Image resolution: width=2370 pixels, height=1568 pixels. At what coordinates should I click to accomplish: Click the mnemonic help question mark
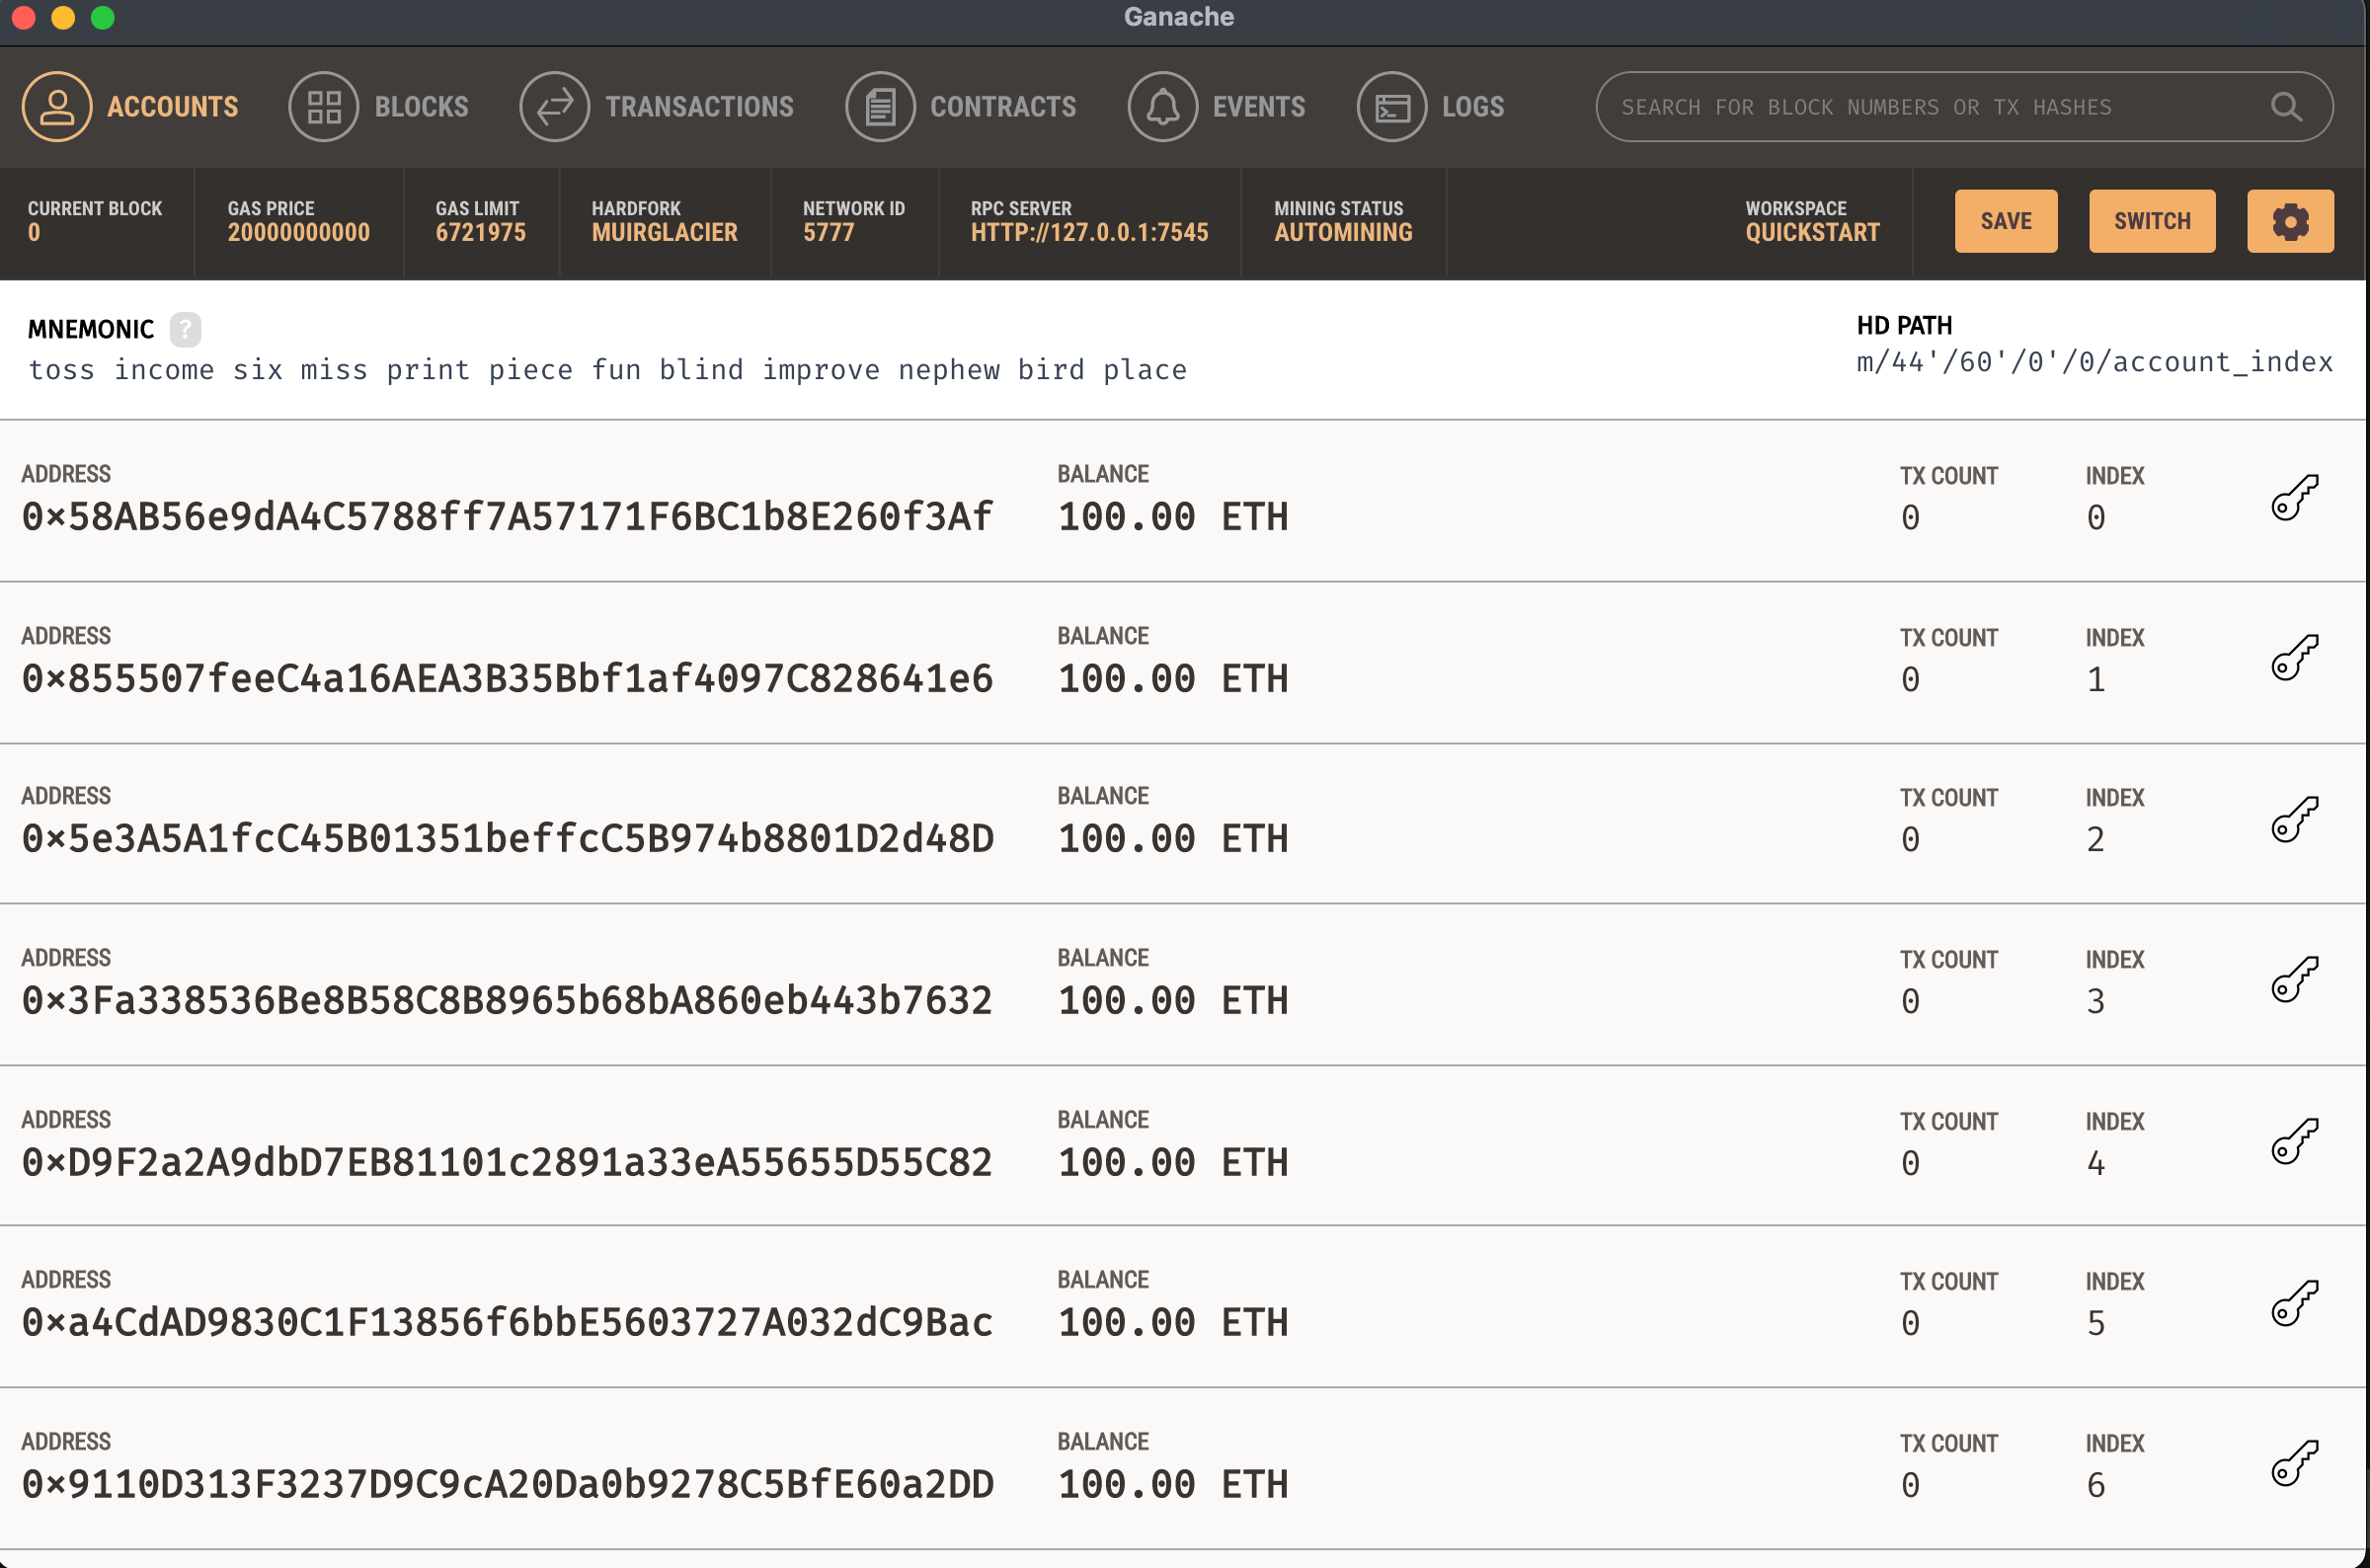185,329
